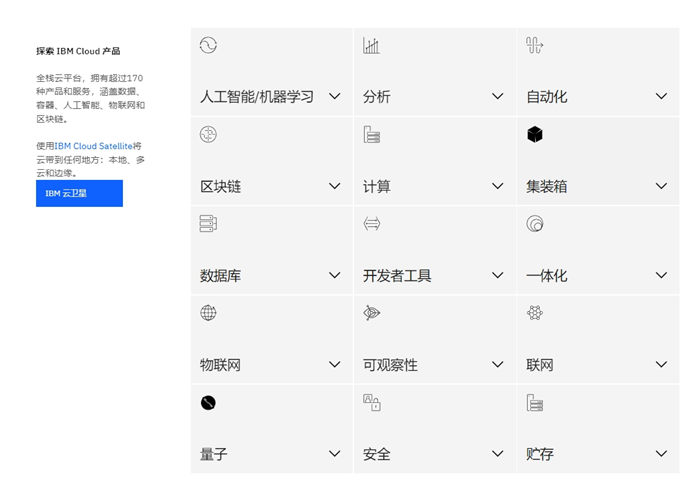Click the 物联网 globe icon

click(208, 313)
